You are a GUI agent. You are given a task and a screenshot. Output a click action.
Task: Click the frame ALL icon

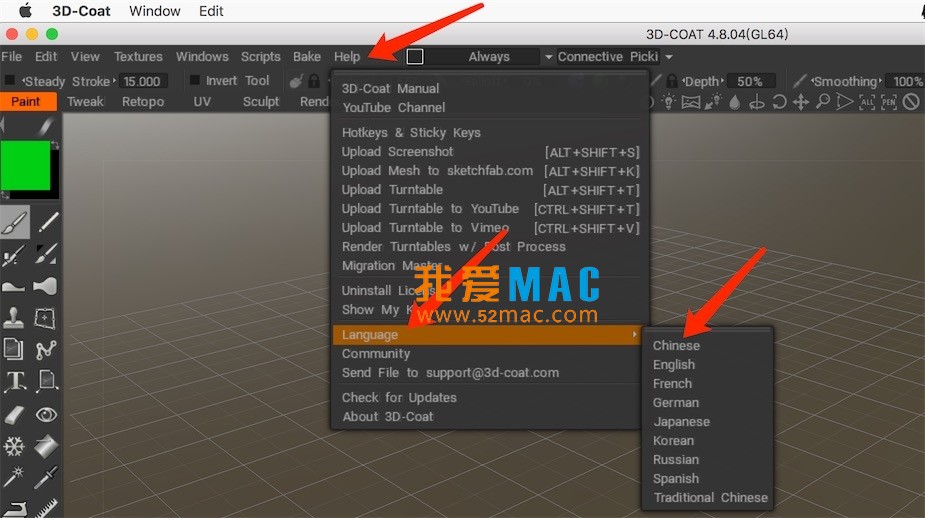click(x=867, y=103)
